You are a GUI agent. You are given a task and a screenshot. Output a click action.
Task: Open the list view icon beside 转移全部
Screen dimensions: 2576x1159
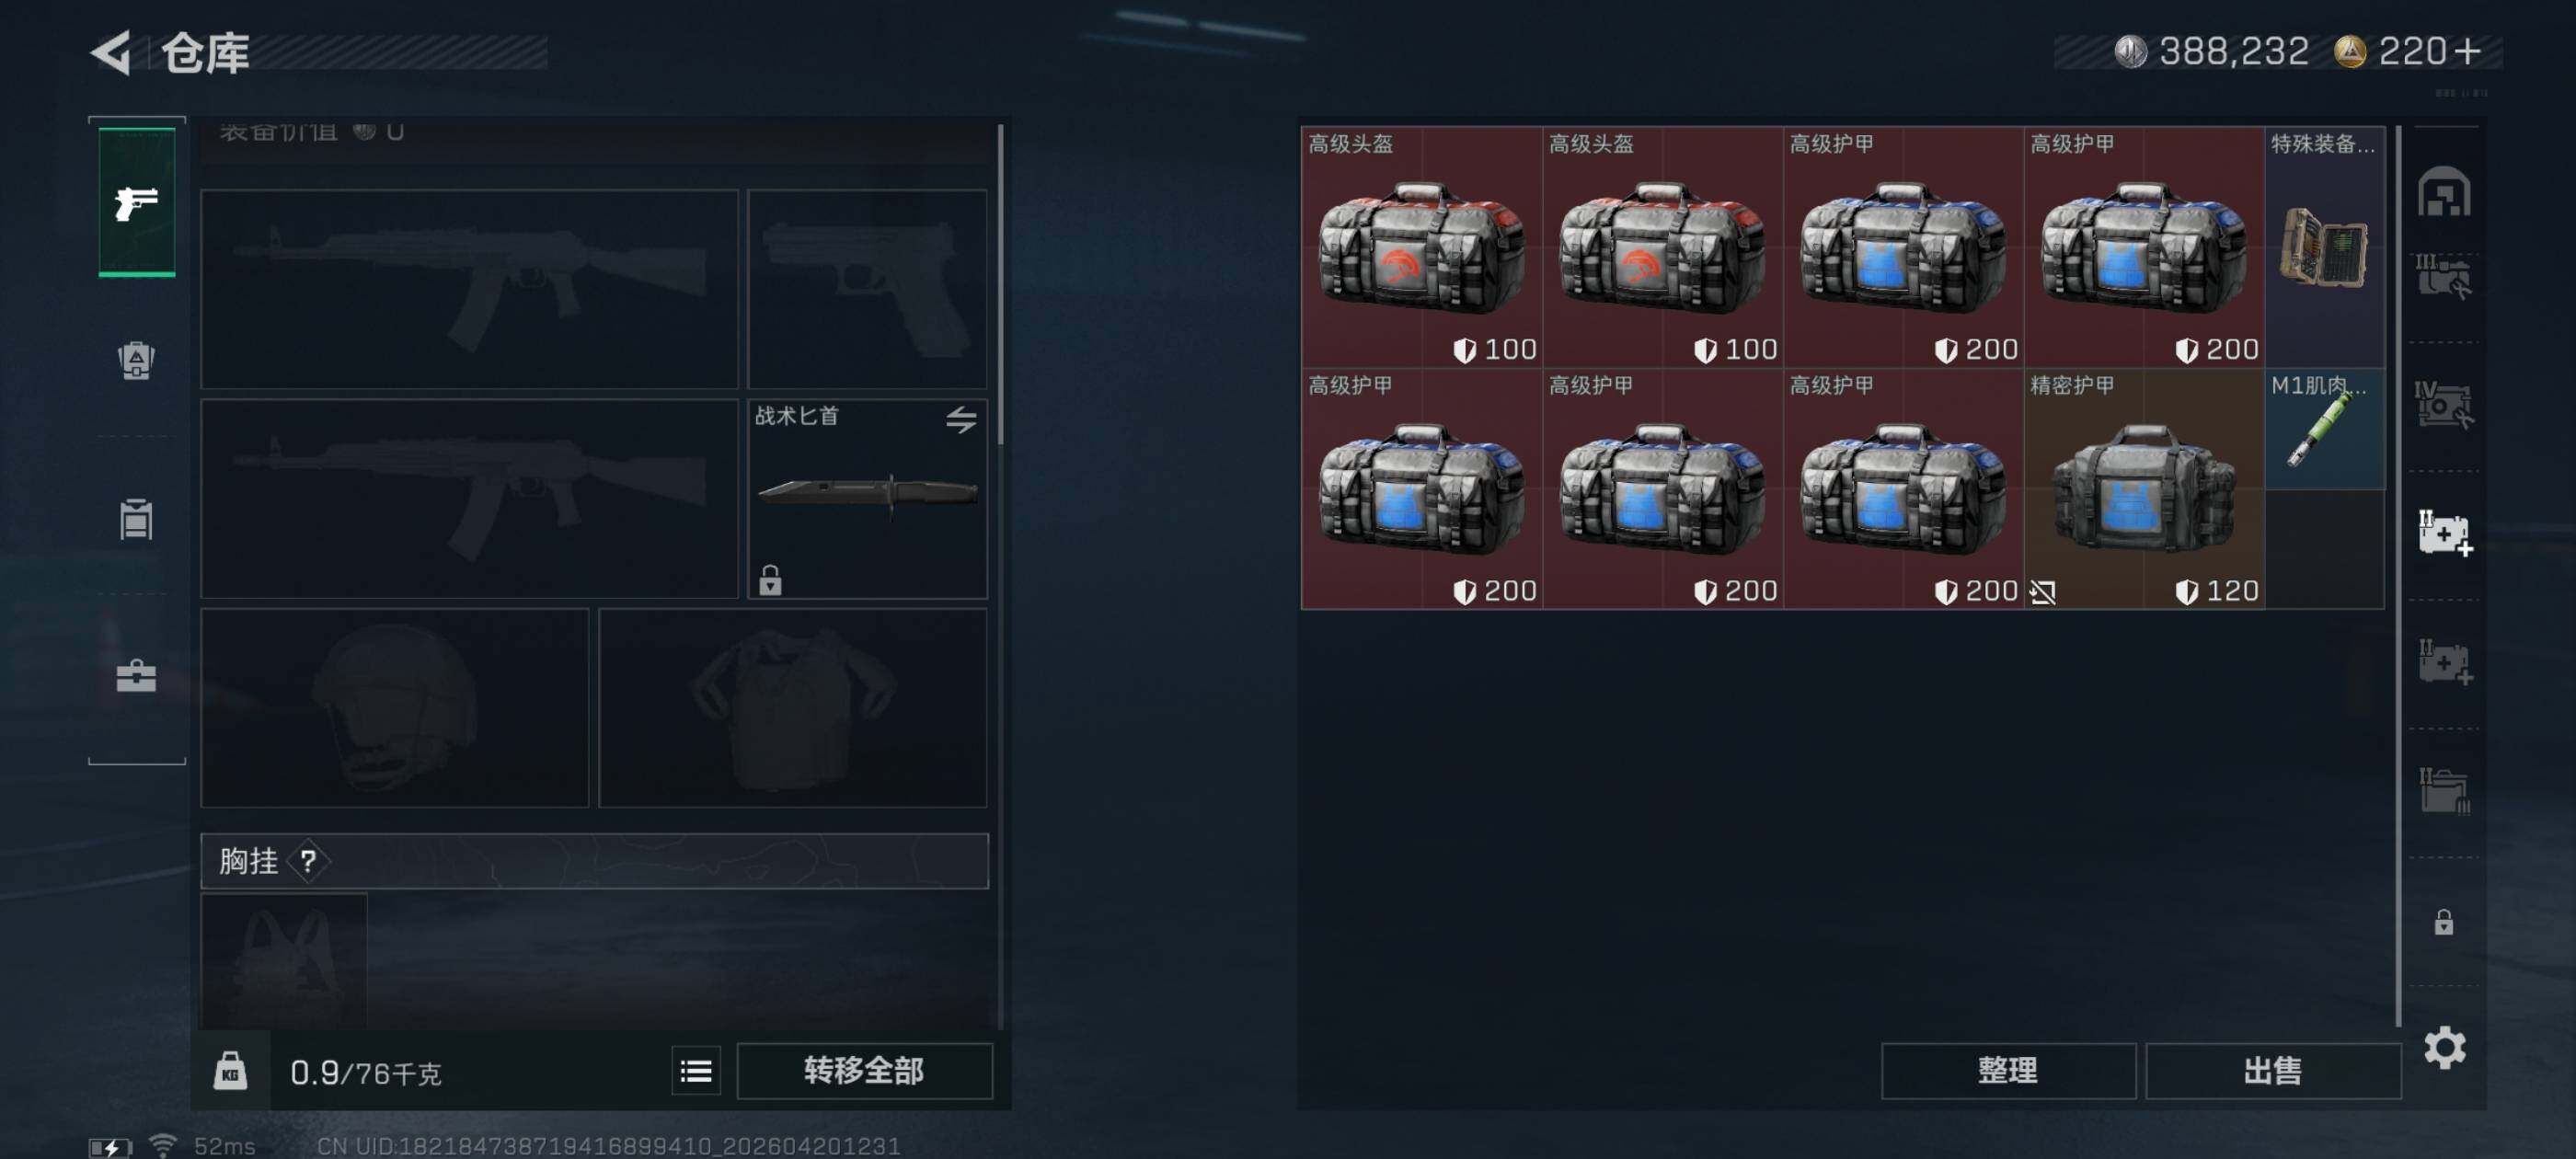[696, 1071]
